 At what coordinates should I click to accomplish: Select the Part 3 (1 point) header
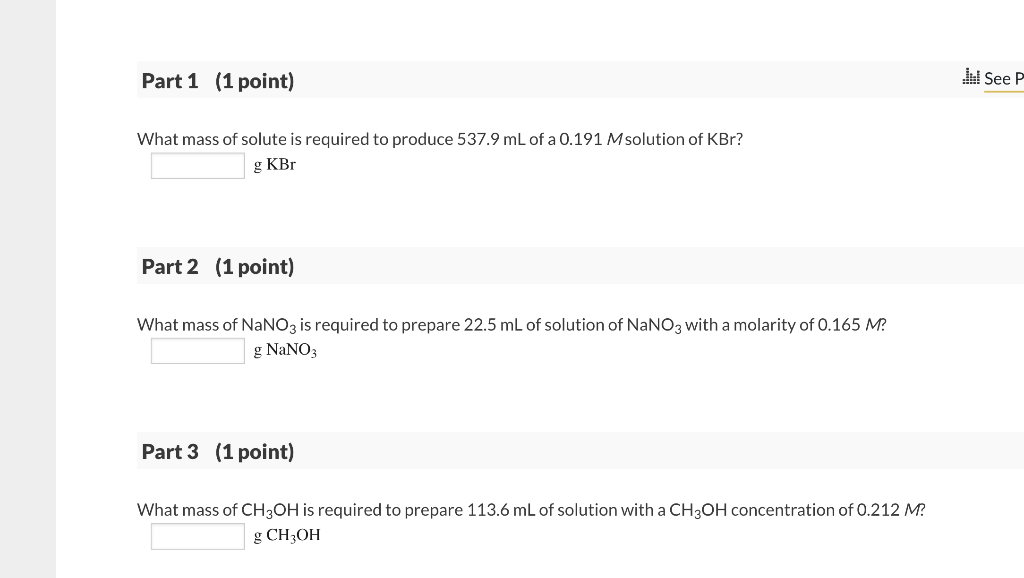click(x=217, y=451)
